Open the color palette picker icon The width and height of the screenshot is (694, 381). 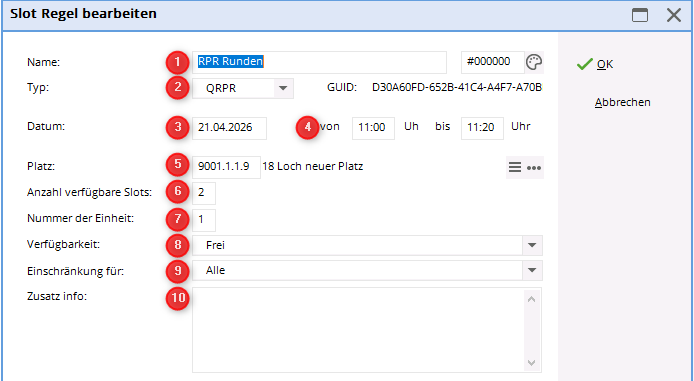(534, 62)
